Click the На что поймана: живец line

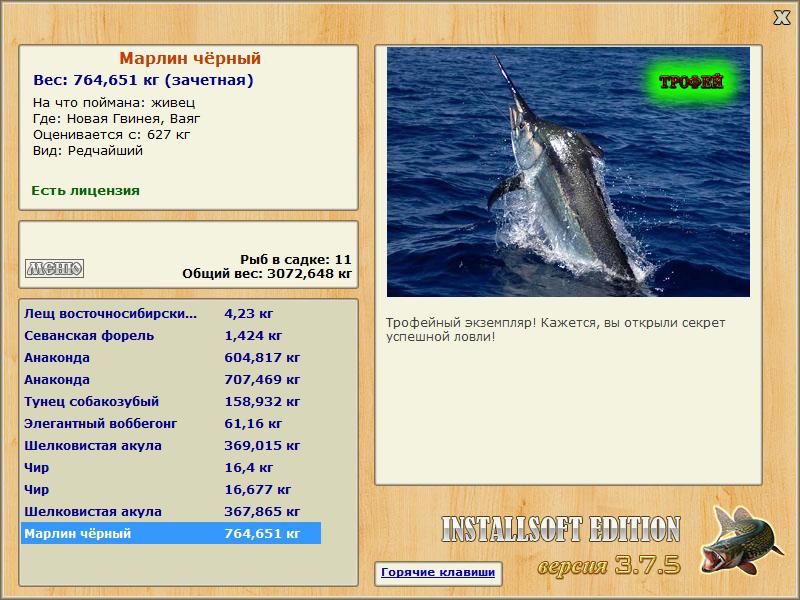coord(114,103)
